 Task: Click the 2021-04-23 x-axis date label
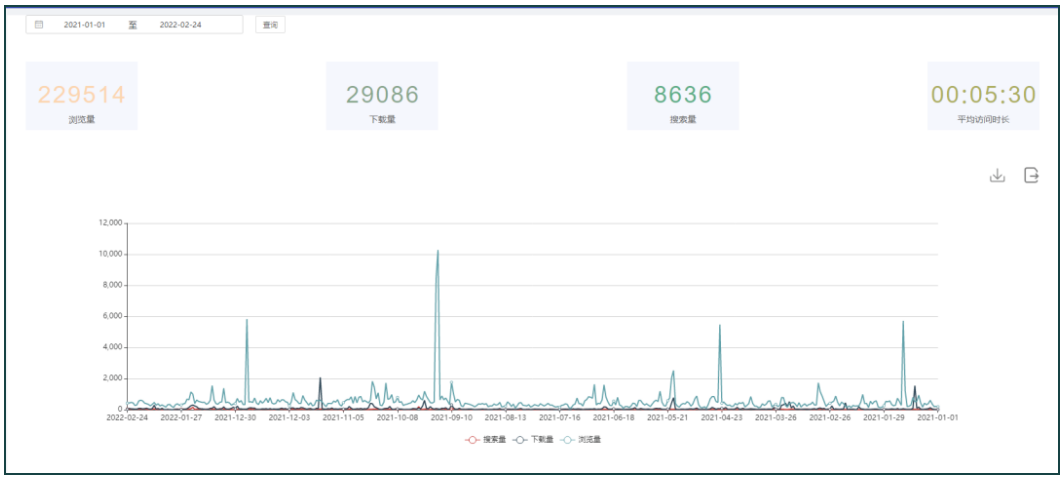(x=722, y=419)
